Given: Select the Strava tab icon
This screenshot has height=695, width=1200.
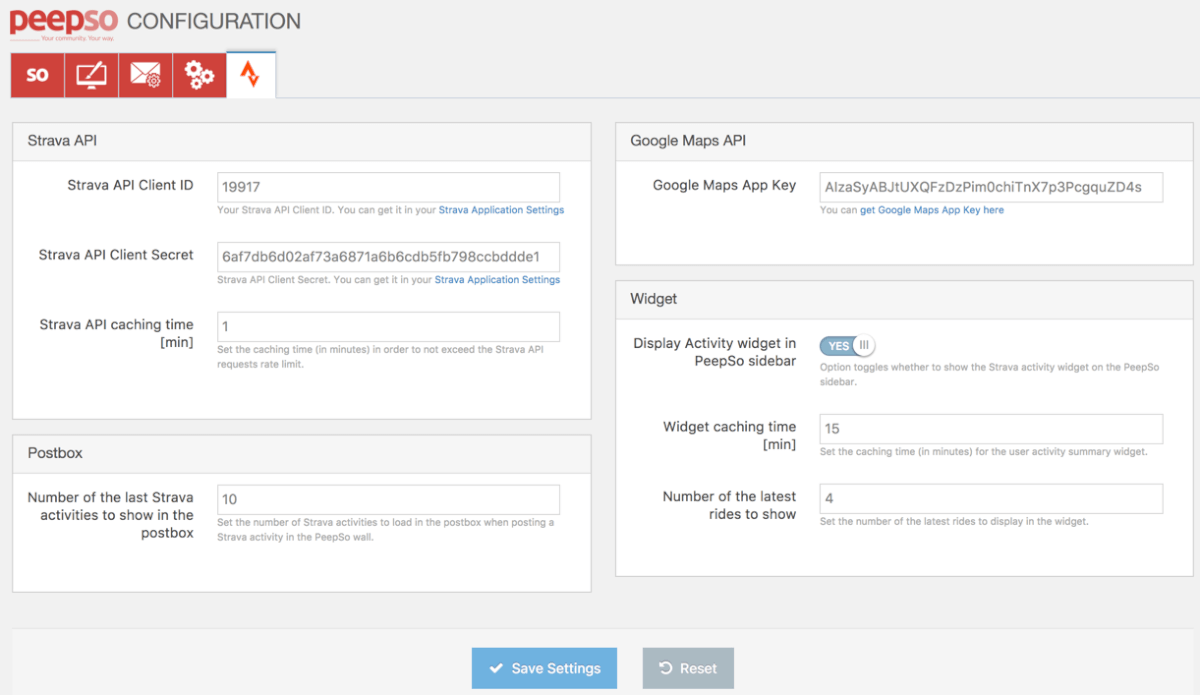Looking at the screenshot, I should click(250, 75).
